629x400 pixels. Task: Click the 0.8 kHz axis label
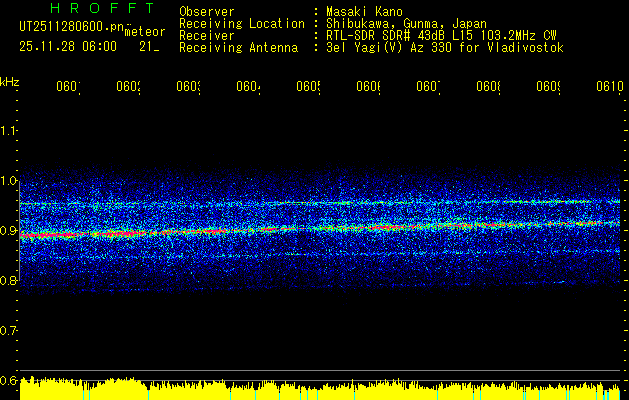pos(8,281)
